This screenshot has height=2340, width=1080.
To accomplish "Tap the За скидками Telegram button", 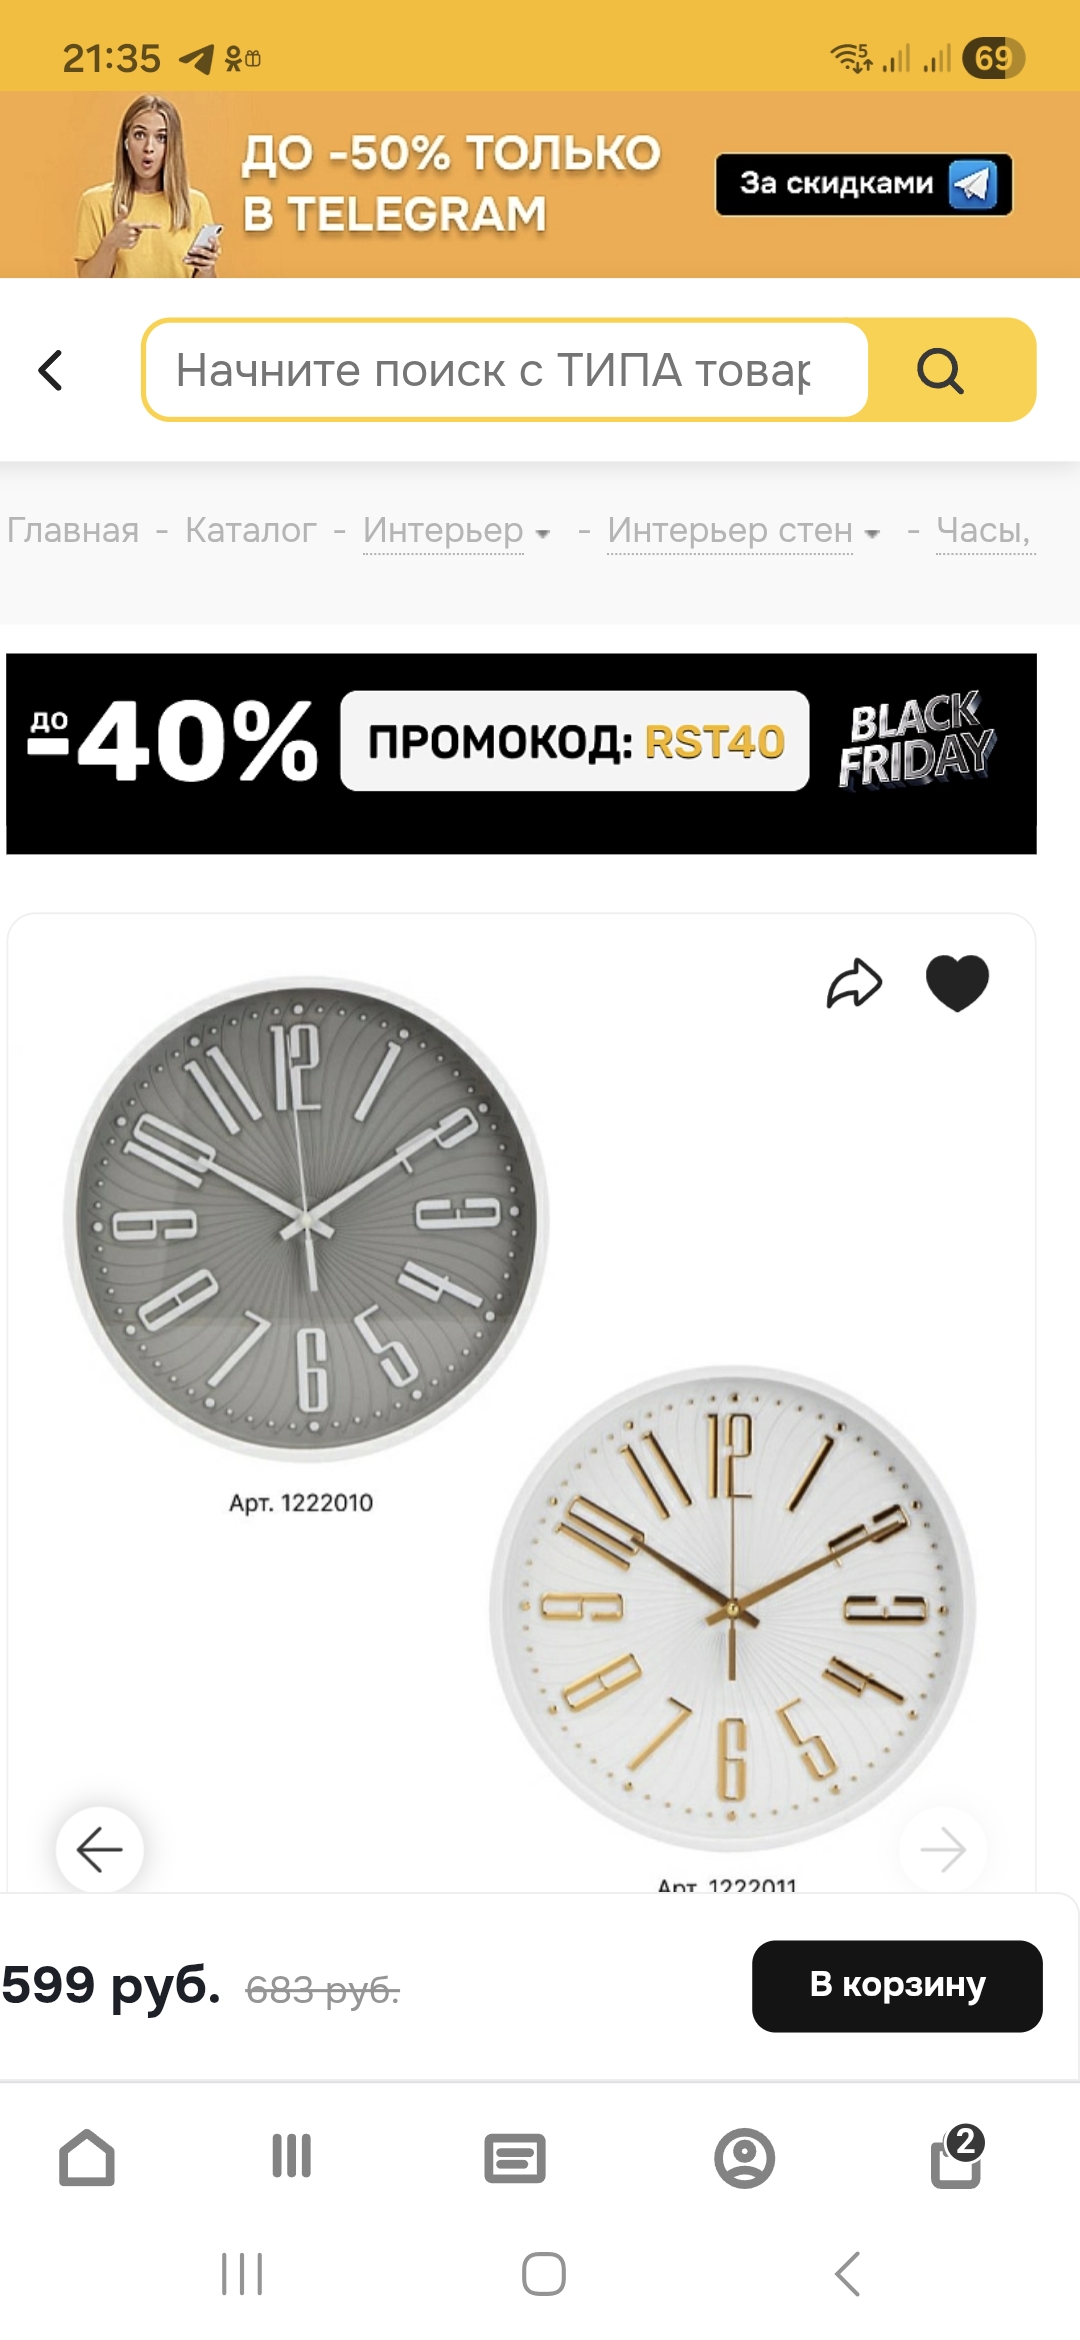I will click(x=864, y=184).
